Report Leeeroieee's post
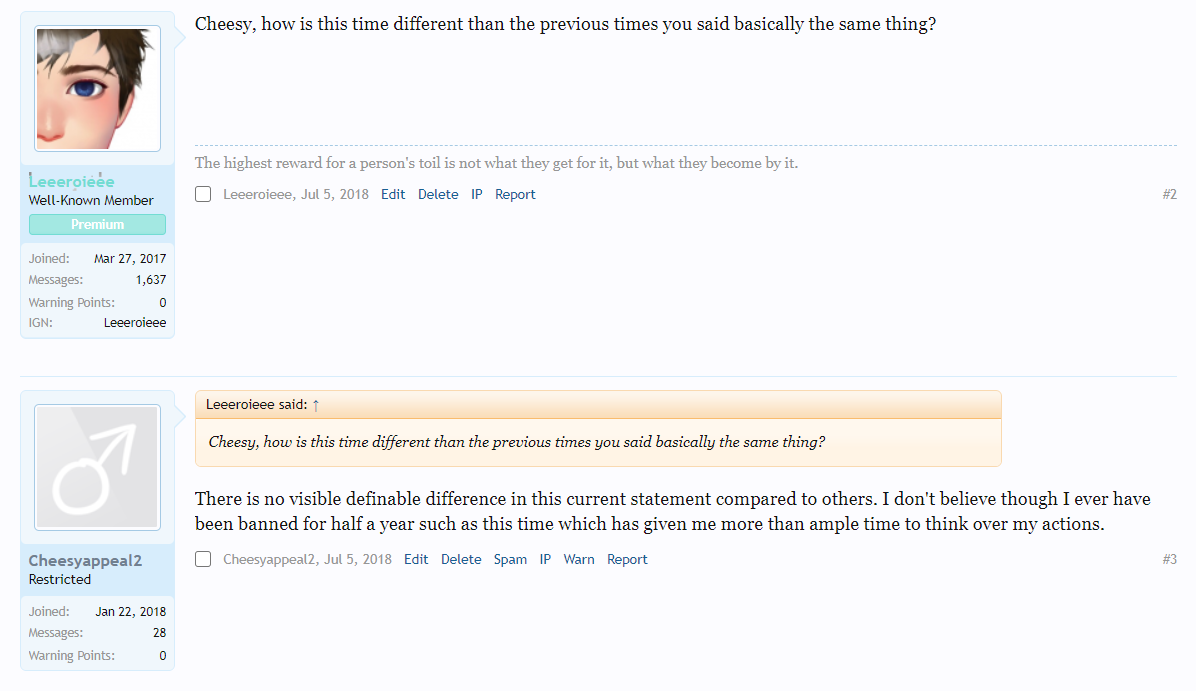 515,194
